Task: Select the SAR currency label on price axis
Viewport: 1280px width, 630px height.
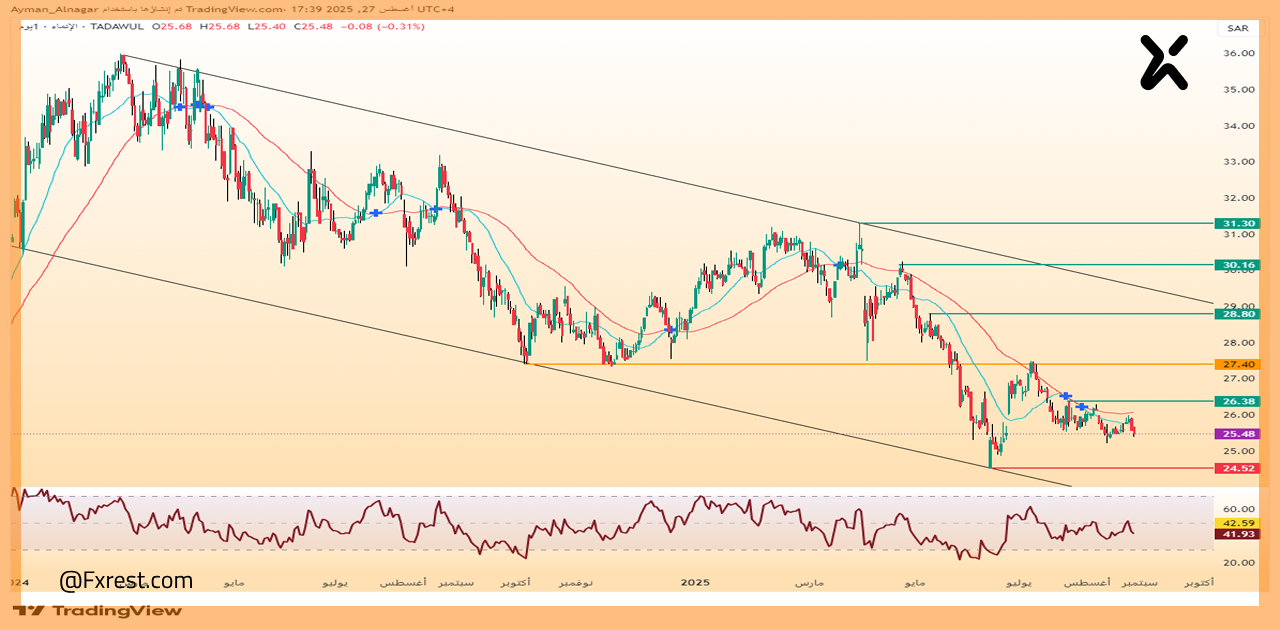Action: pyautogui.click(x=1236, y=28)
